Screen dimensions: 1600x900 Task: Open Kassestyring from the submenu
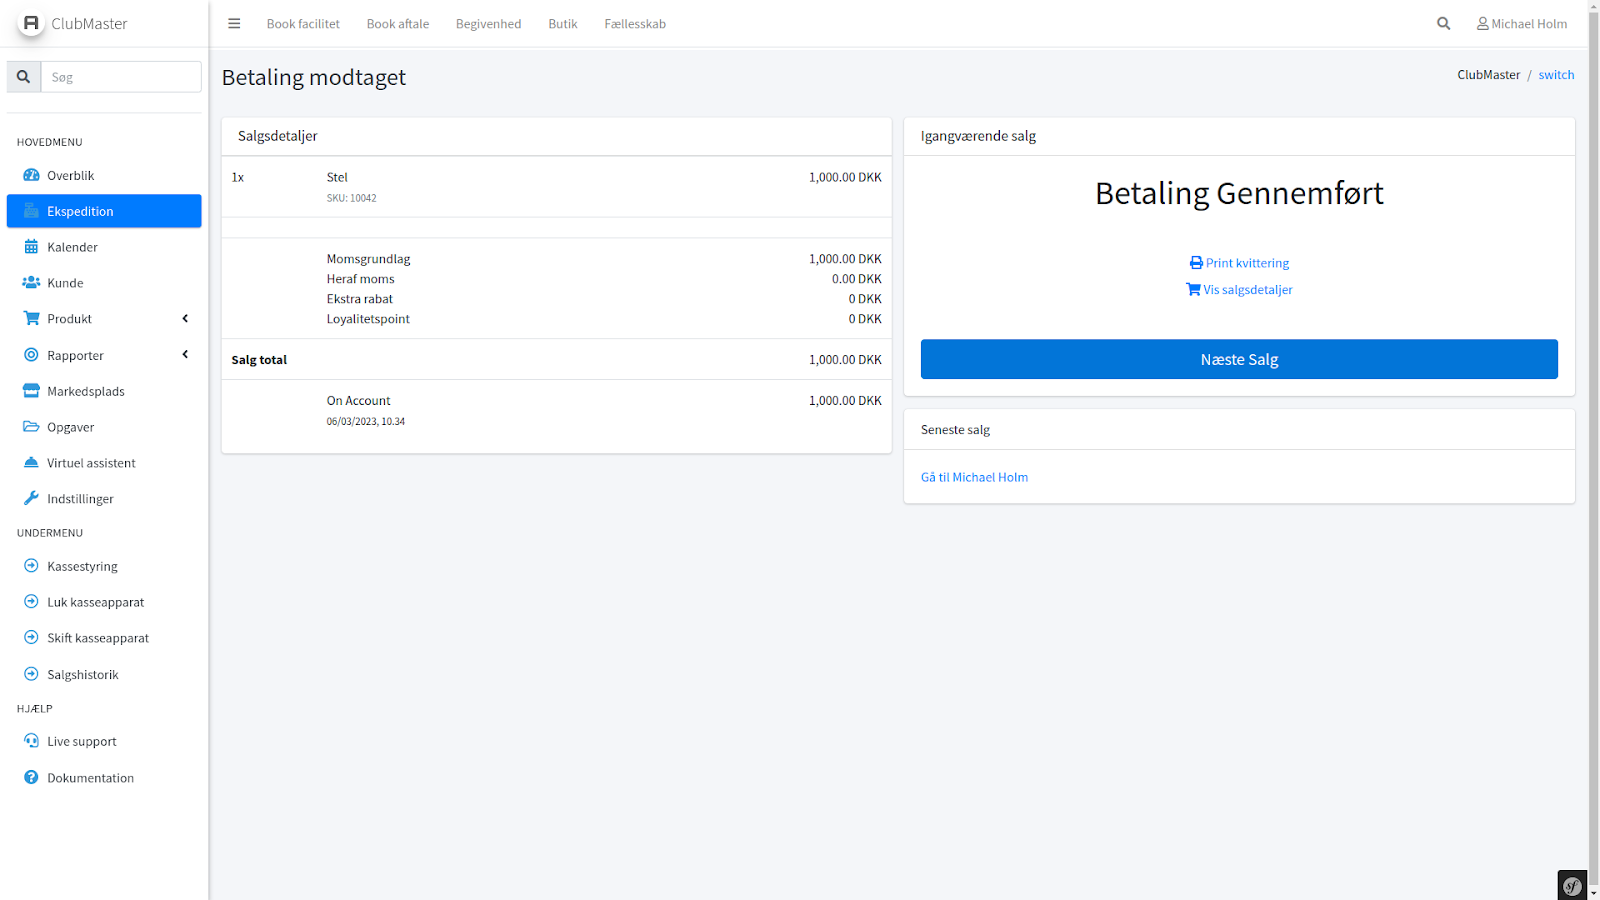point(82,566)
